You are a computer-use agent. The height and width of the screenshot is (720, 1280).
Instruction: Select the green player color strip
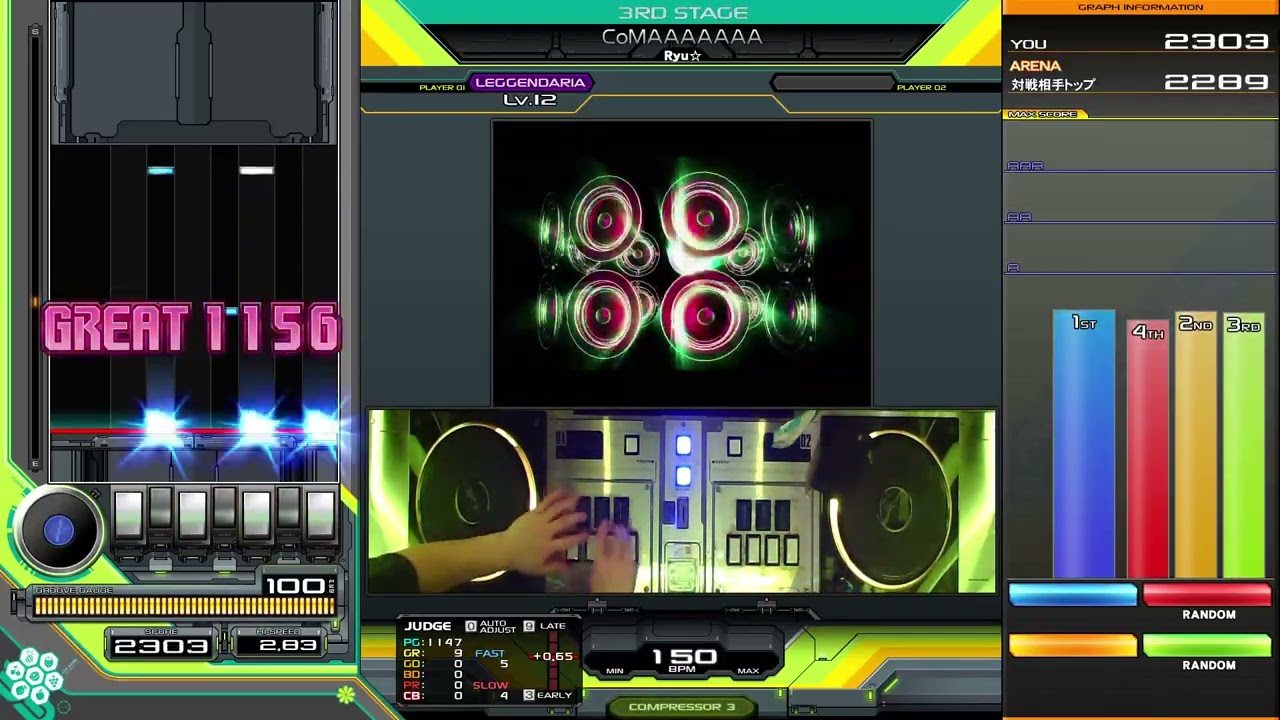pyautogui.click(x=1207, y=646)
